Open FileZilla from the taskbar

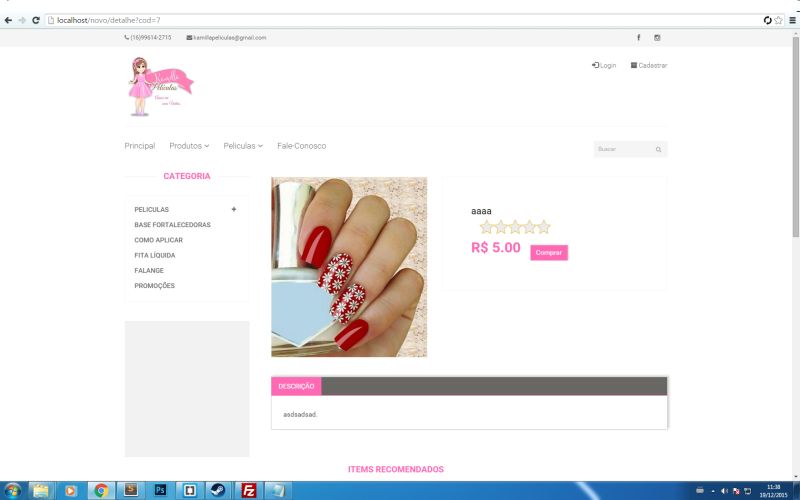pos(248,491)
